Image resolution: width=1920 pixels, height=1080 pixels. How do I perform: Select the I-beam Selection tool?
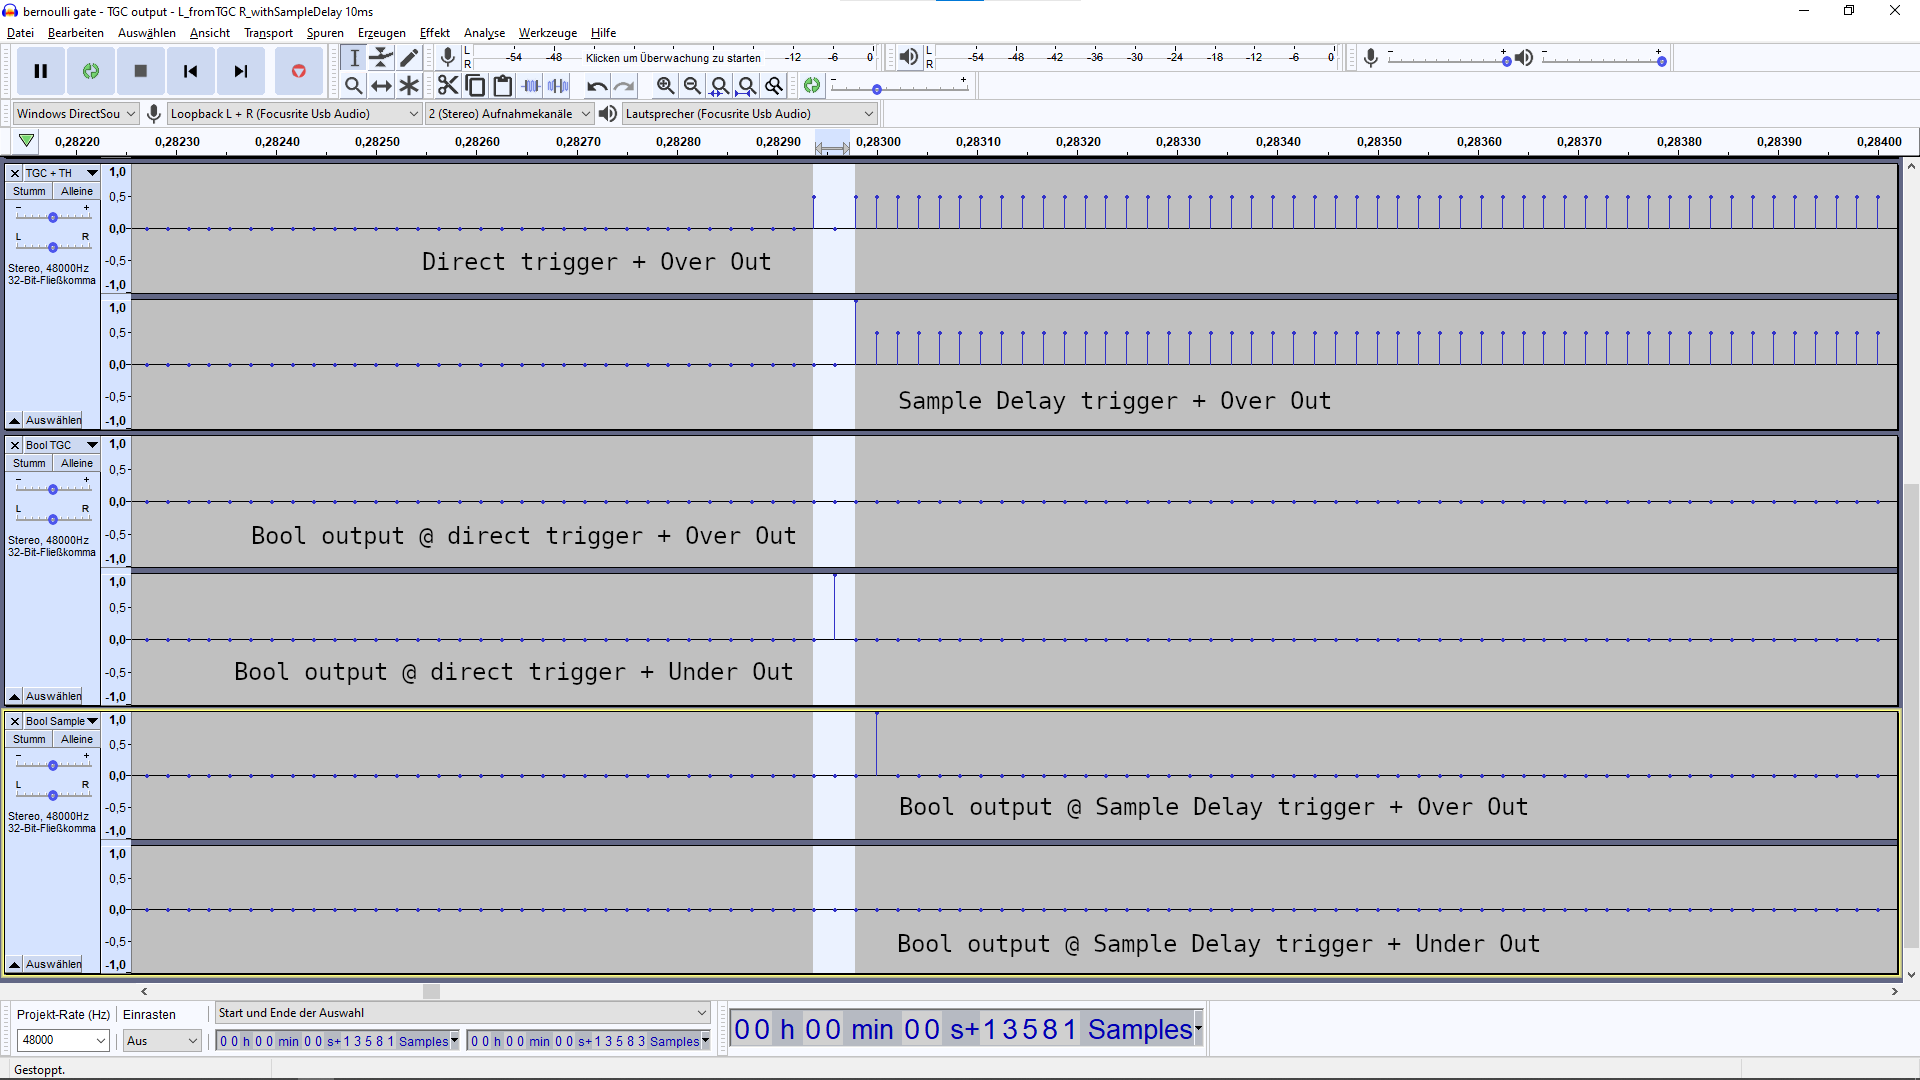354,57
